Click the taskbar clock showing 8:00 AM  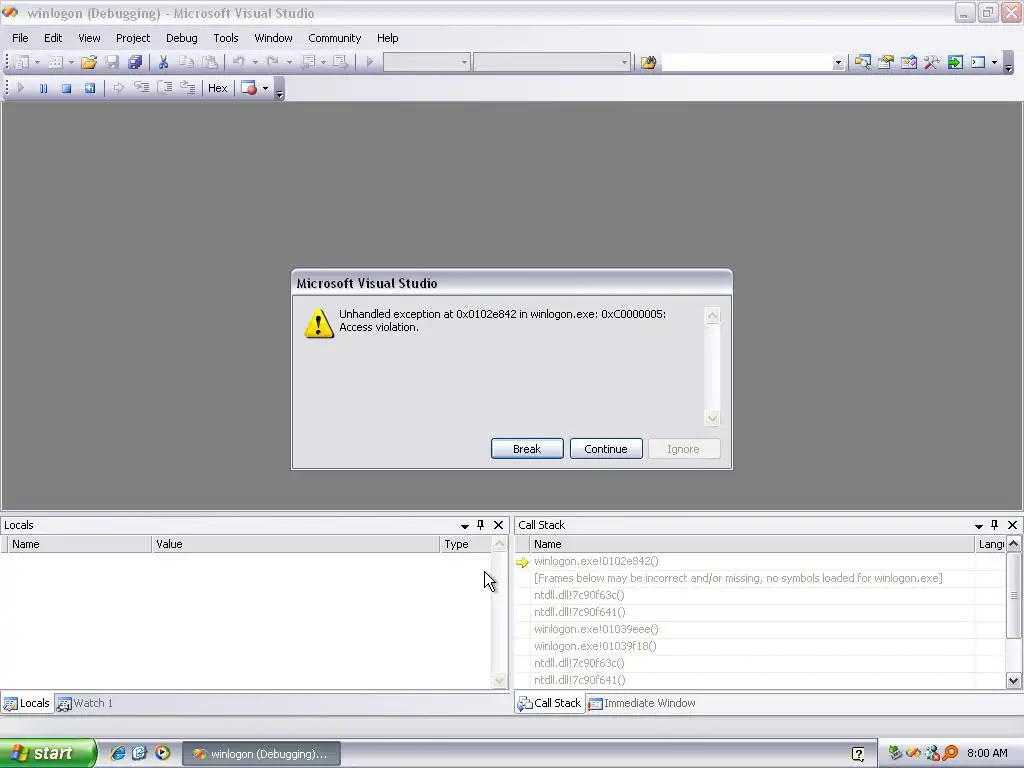click(x=987, y=754)
